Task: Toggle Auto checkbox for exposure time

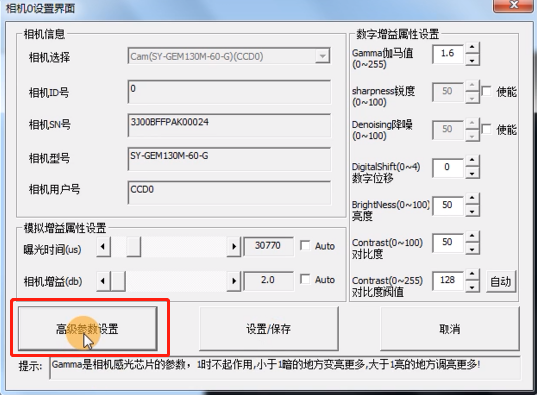Action: pyautogui.click(x=305, y=245)
